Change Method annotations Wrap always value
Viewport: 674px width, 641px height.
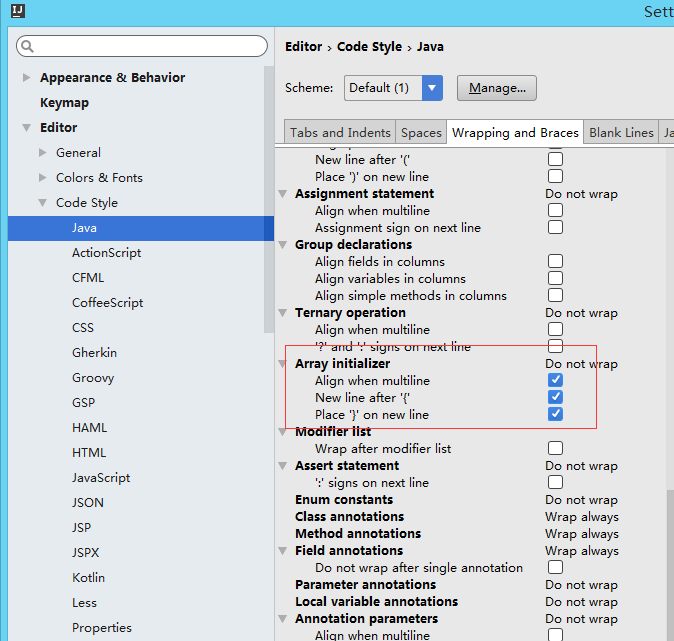[582, 534]
